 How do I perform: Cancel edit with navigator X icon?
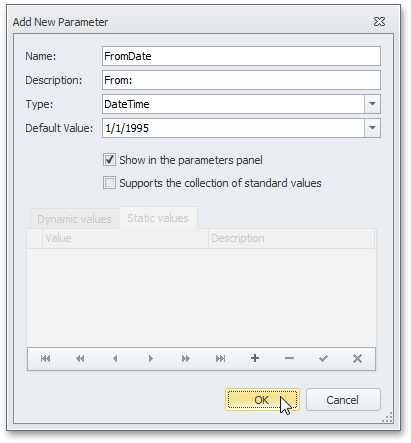click(x=357, y=359)
